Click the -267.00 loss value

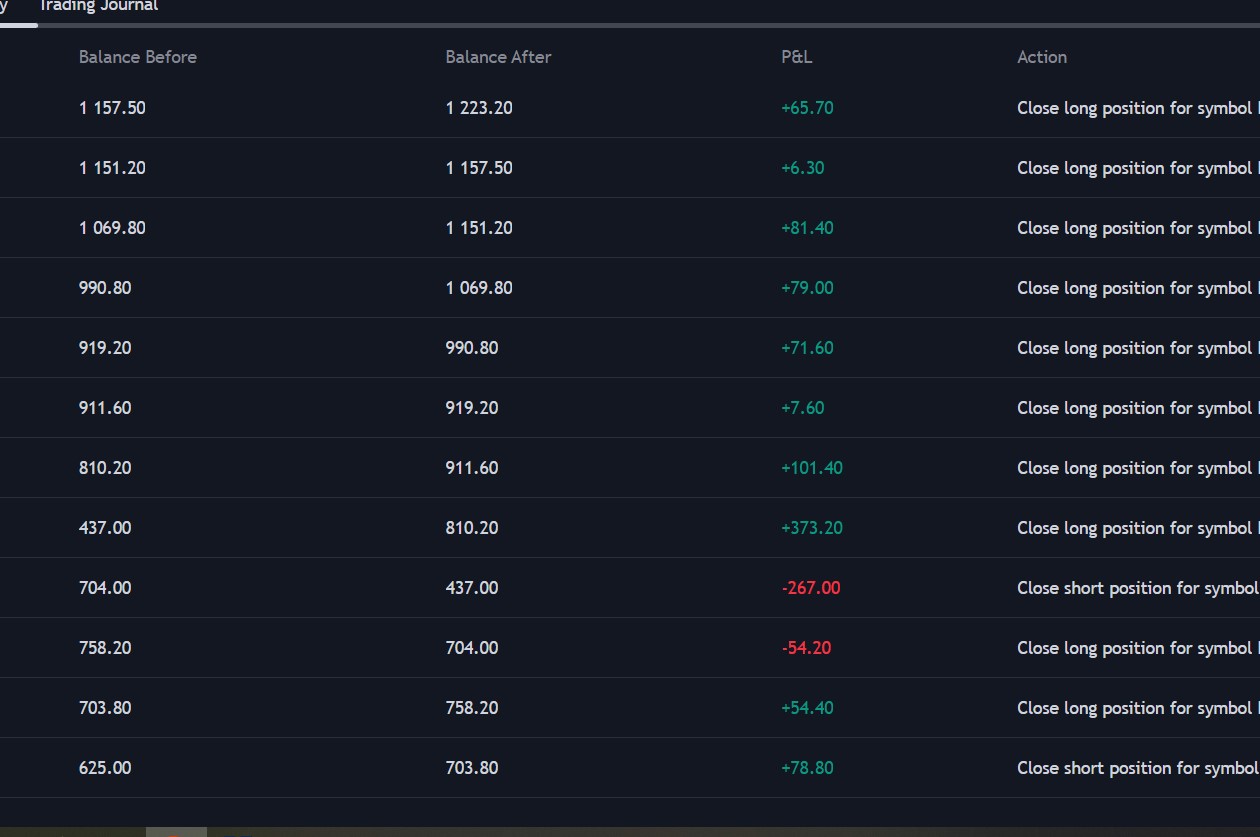pos(810,588)
